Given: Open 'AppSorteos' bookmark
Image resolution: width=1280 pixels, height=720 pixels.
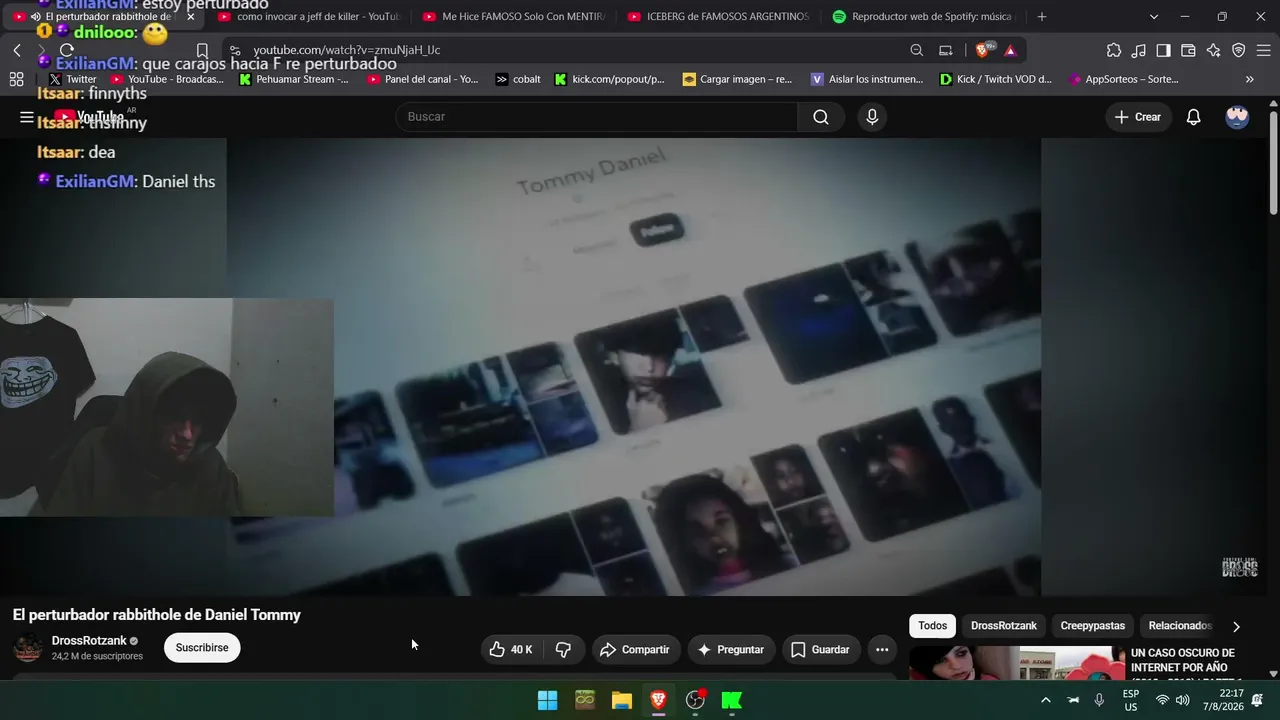Looking at the screenshot, I should (1124, 79).
